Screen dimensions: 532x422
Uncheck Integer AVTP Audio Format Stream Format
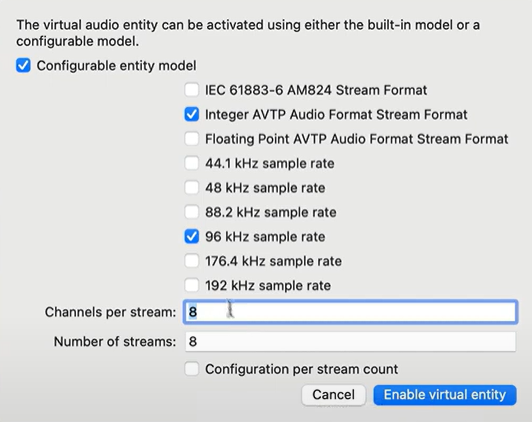192,114
